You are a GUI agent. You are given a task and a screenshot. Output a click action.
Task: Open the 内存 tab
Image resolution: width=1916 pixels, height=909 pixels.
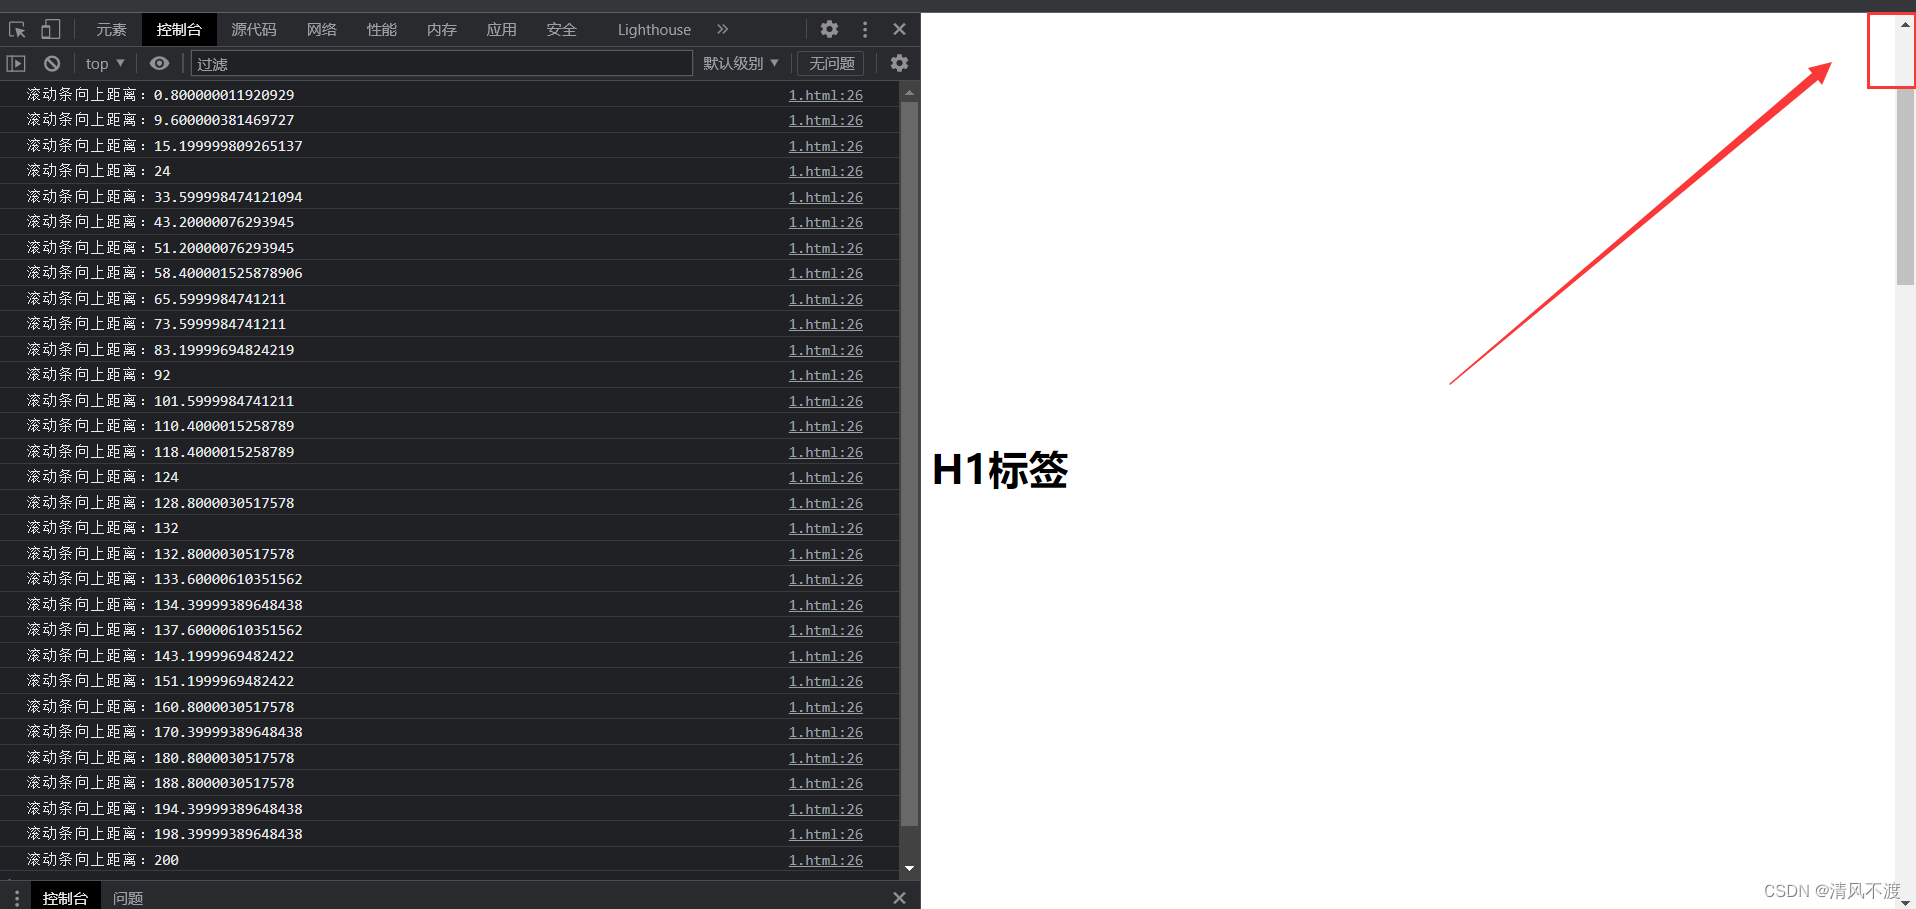click(442, 30)
